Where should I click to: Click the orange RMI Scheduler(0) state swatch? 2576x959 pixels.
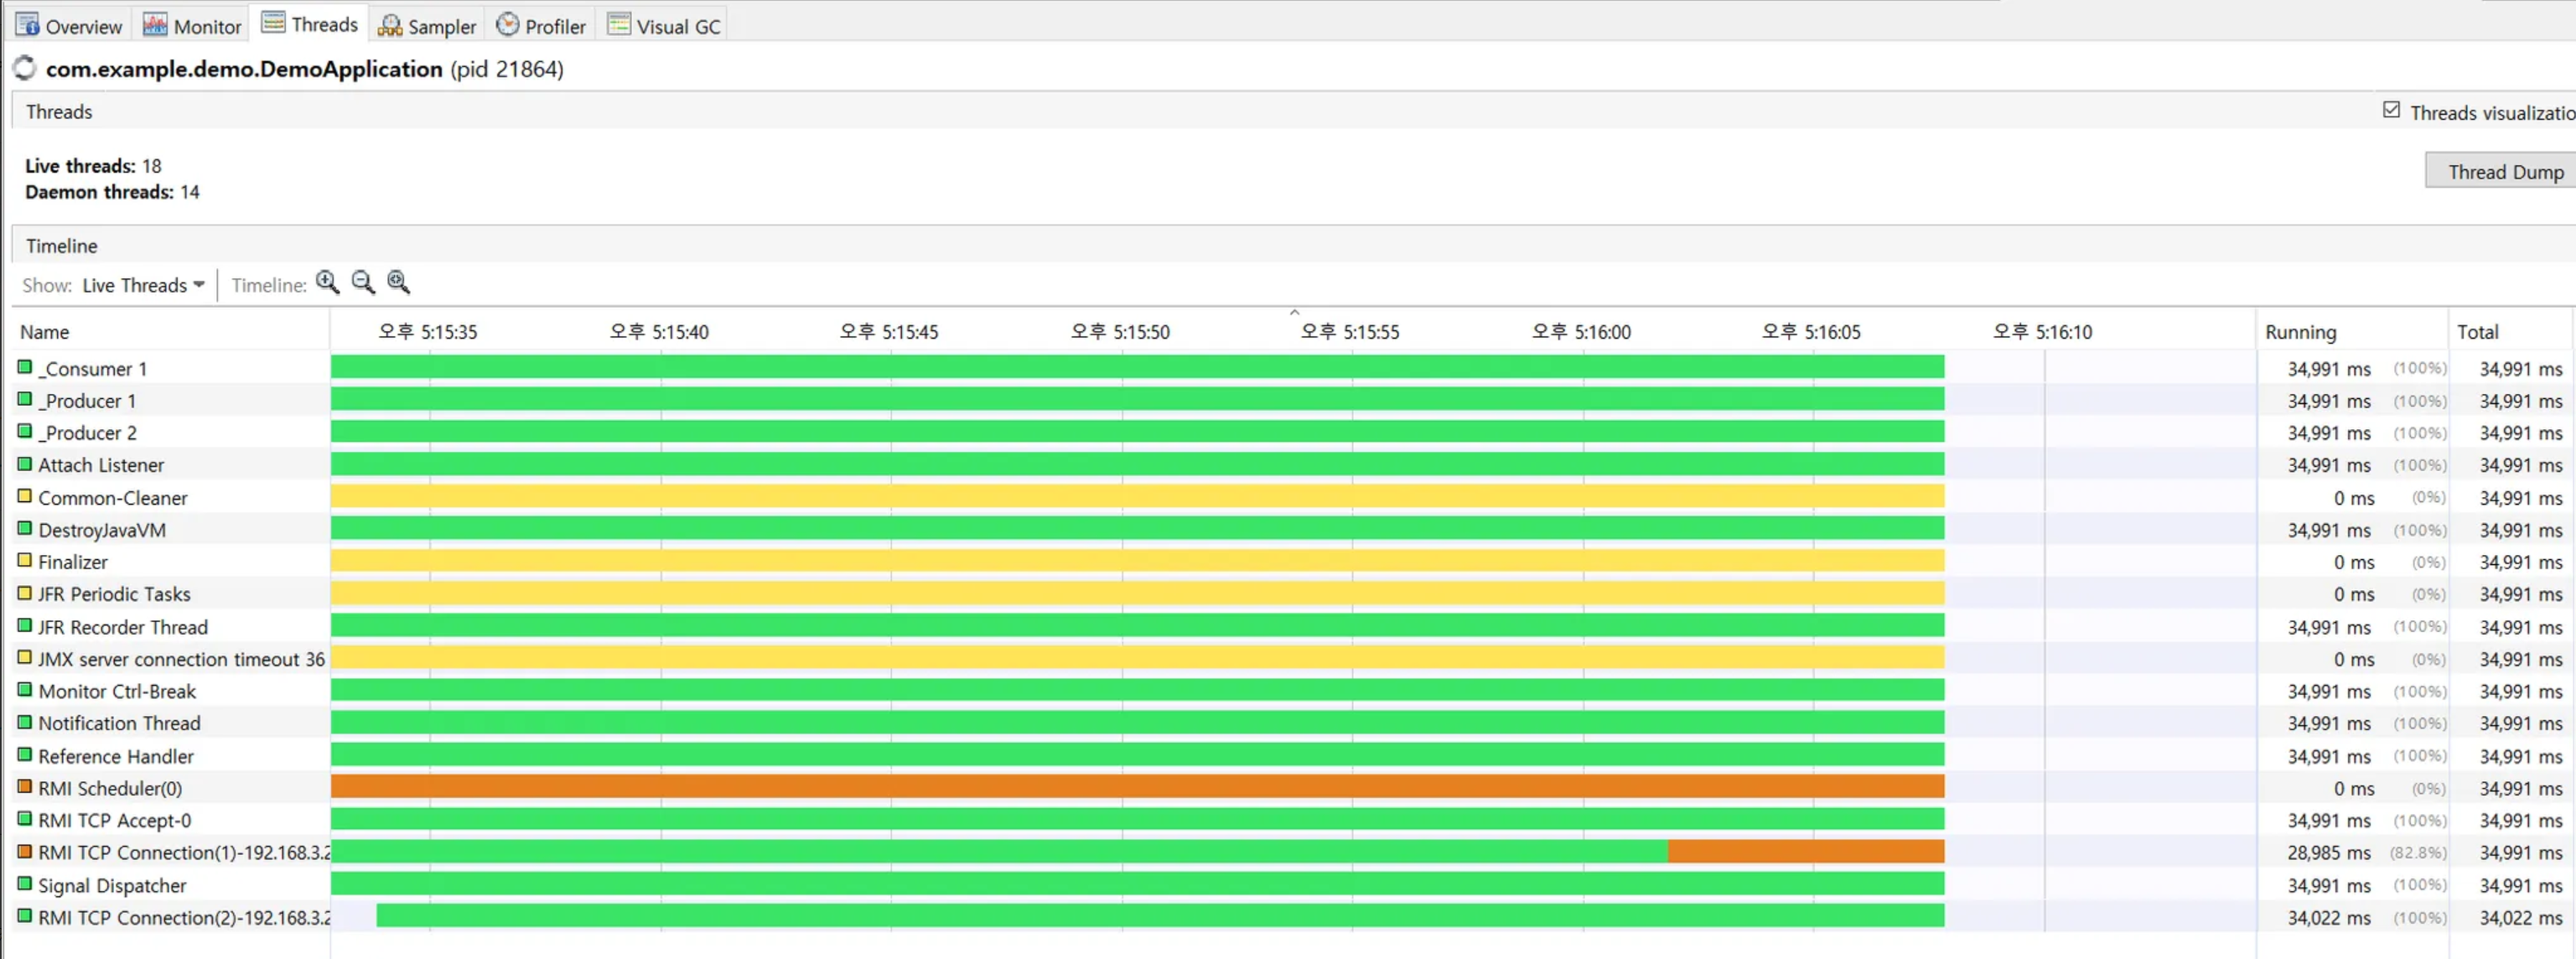pos(25,787)
